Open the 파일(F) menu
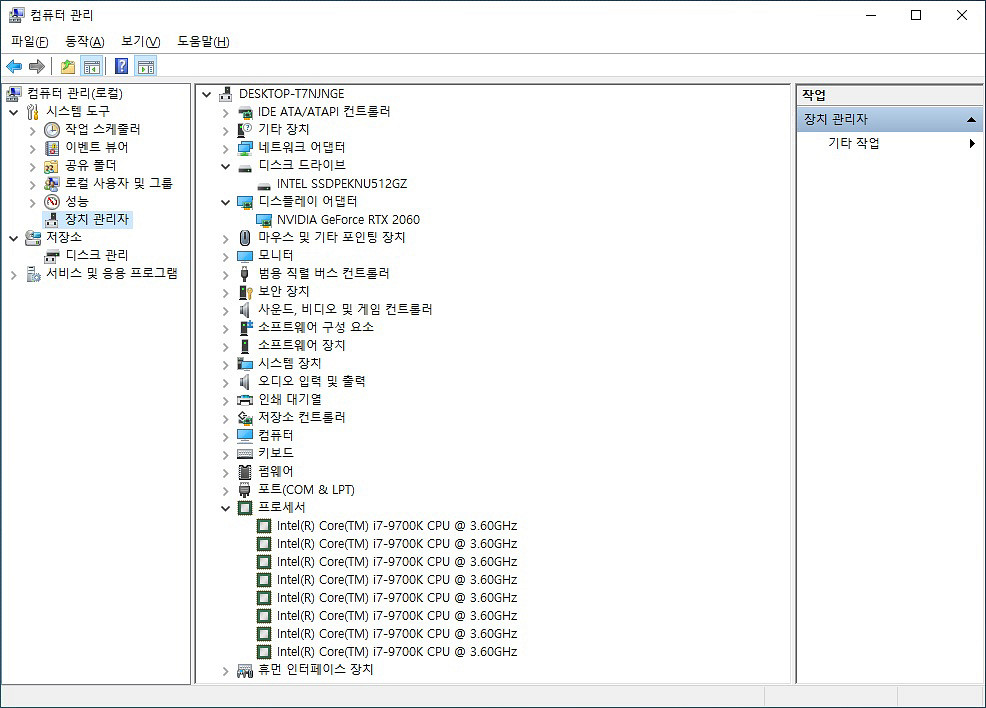The image size is (986, 708). pos(30,41)
